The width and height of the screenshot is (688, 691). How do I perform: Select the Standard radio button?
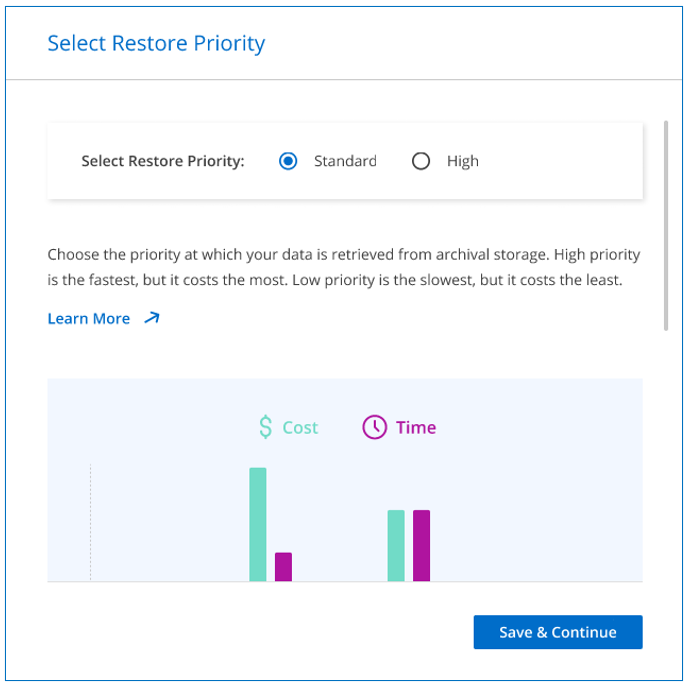288,161
